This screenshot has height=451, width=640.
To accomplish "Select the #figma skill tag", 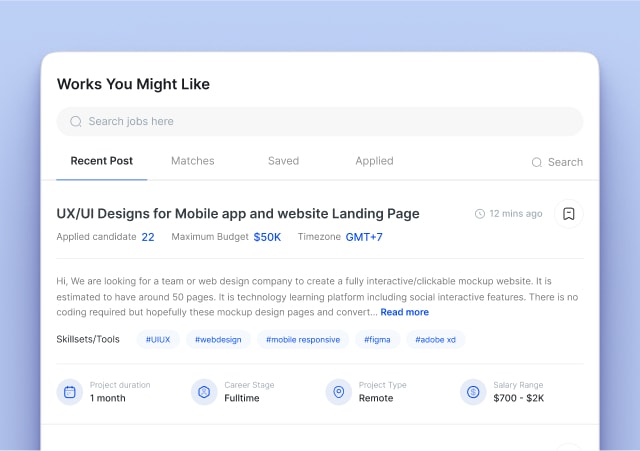I will [x=377, y=340].
